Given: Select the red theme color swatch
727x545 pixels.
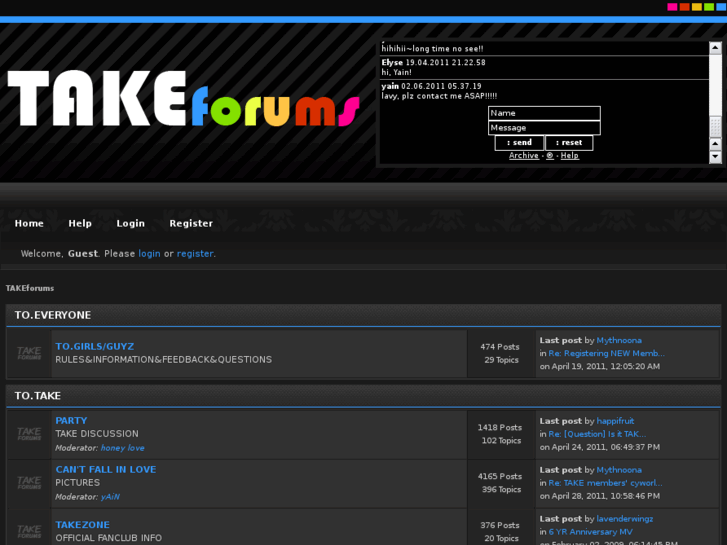Looking at the screenshot, I should tap(684, 7).
